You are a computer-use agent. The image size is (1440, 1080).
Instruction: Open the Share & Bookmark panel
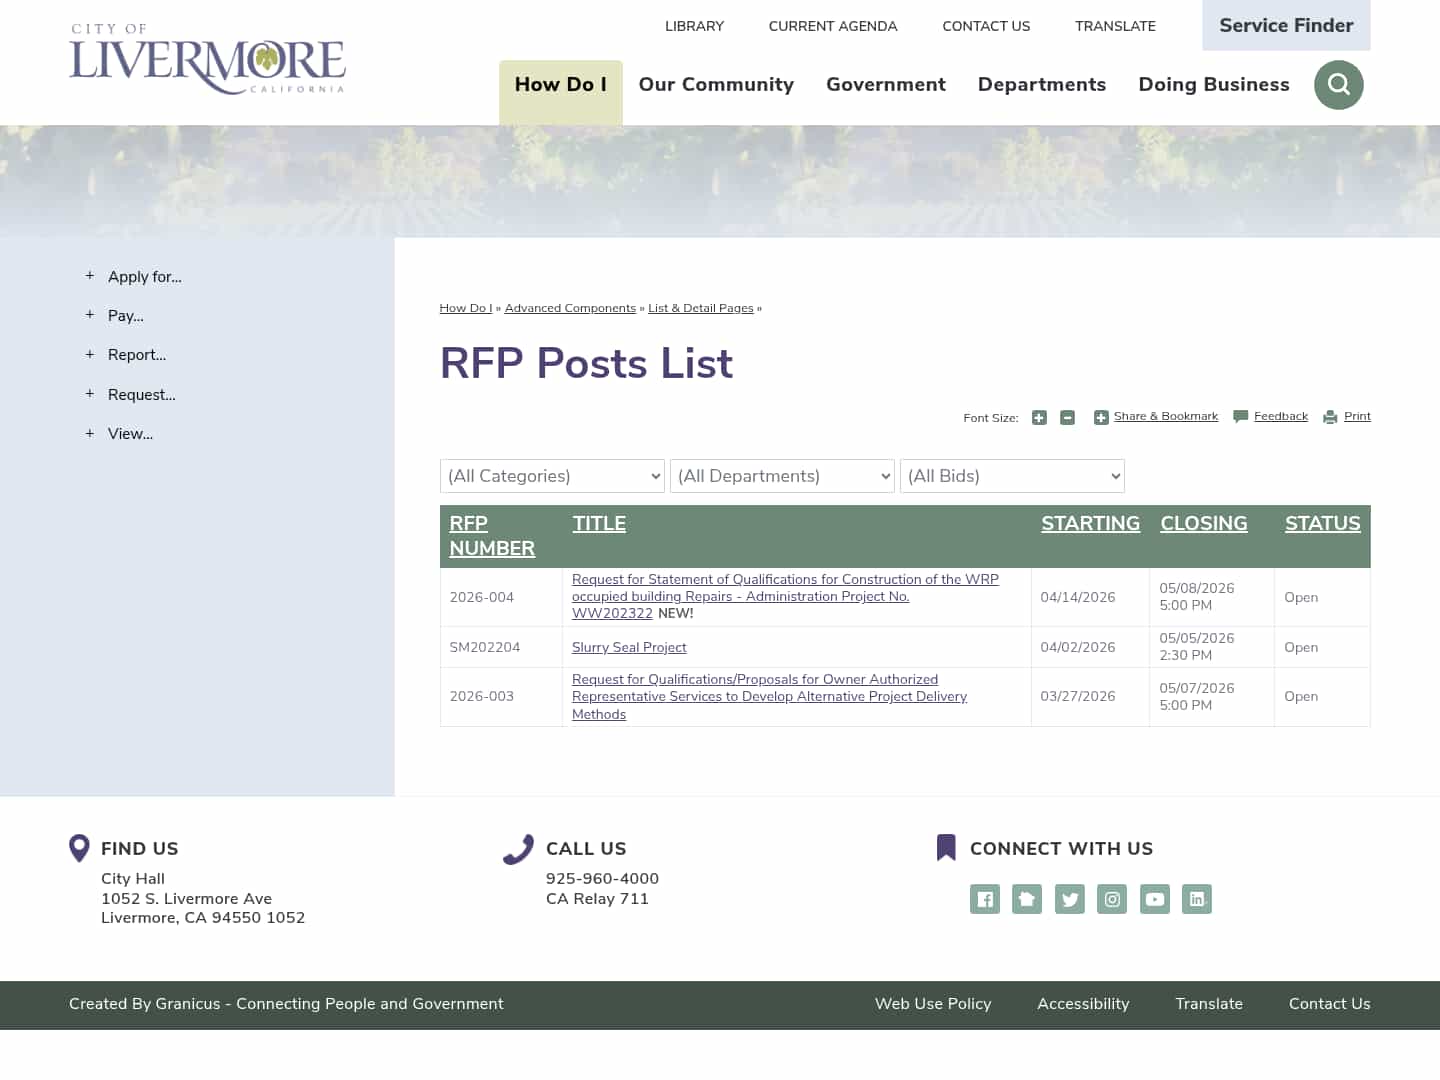click(1156, 416)
